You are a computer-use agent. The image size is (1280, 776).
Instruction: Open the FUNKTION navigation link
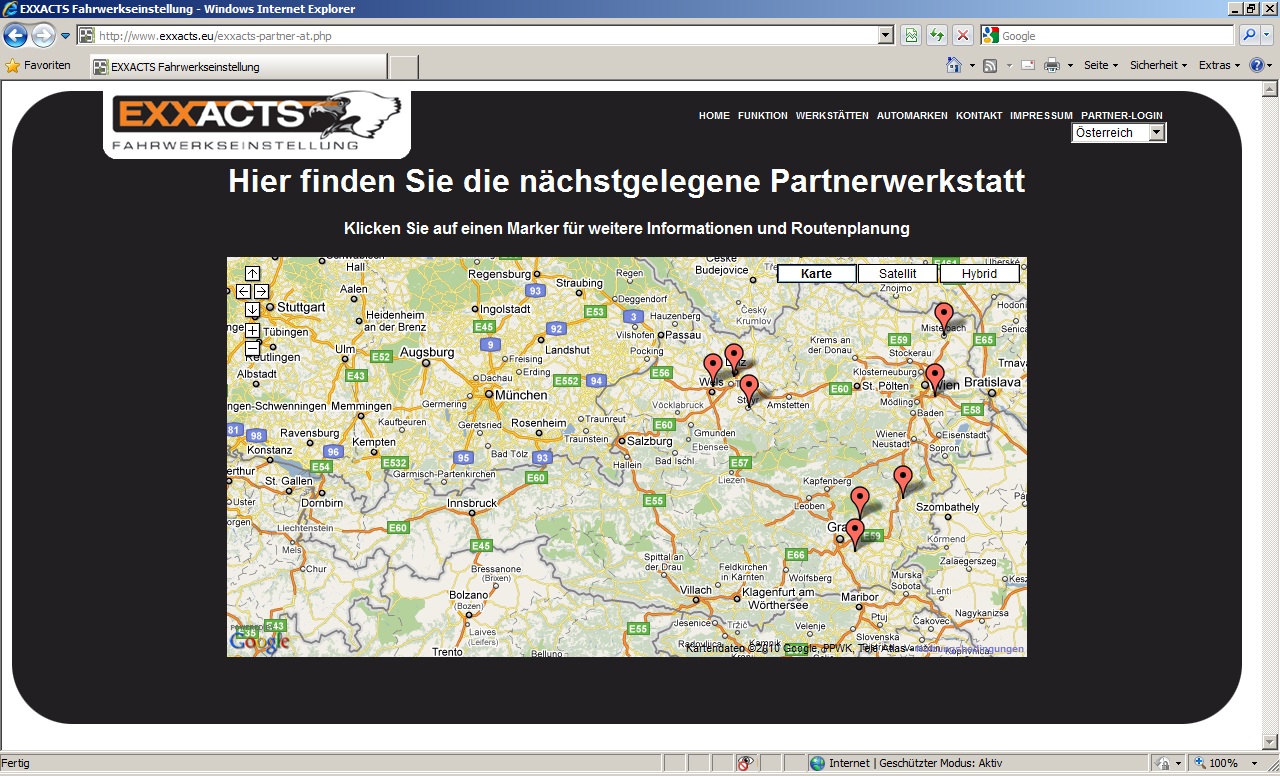[x=763, y=116]
